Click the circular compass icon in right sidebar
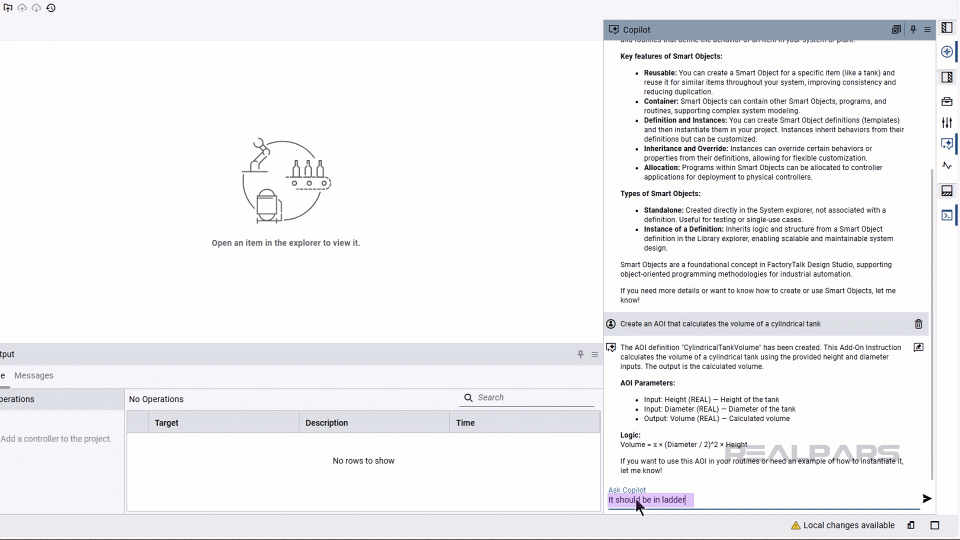 point(947,52)
